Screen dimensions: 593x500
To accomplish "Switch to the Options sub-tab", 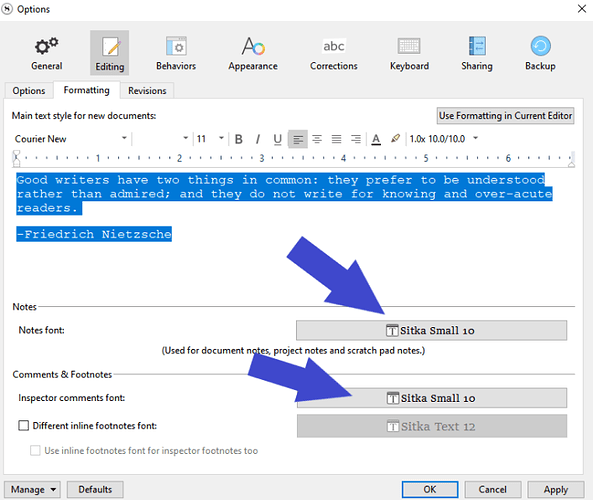I will 29,91.
